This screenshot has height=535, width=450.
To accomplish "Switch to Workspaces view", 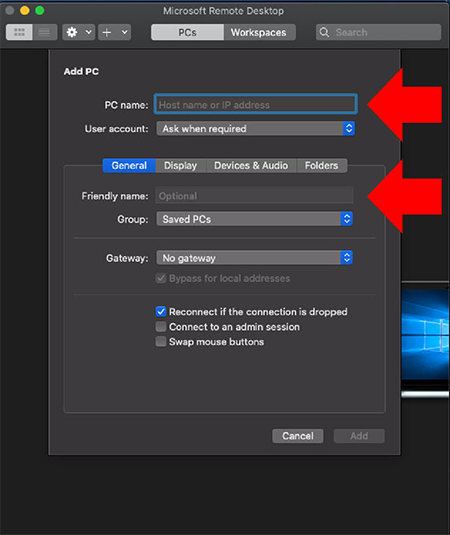I will pos(259,32).
